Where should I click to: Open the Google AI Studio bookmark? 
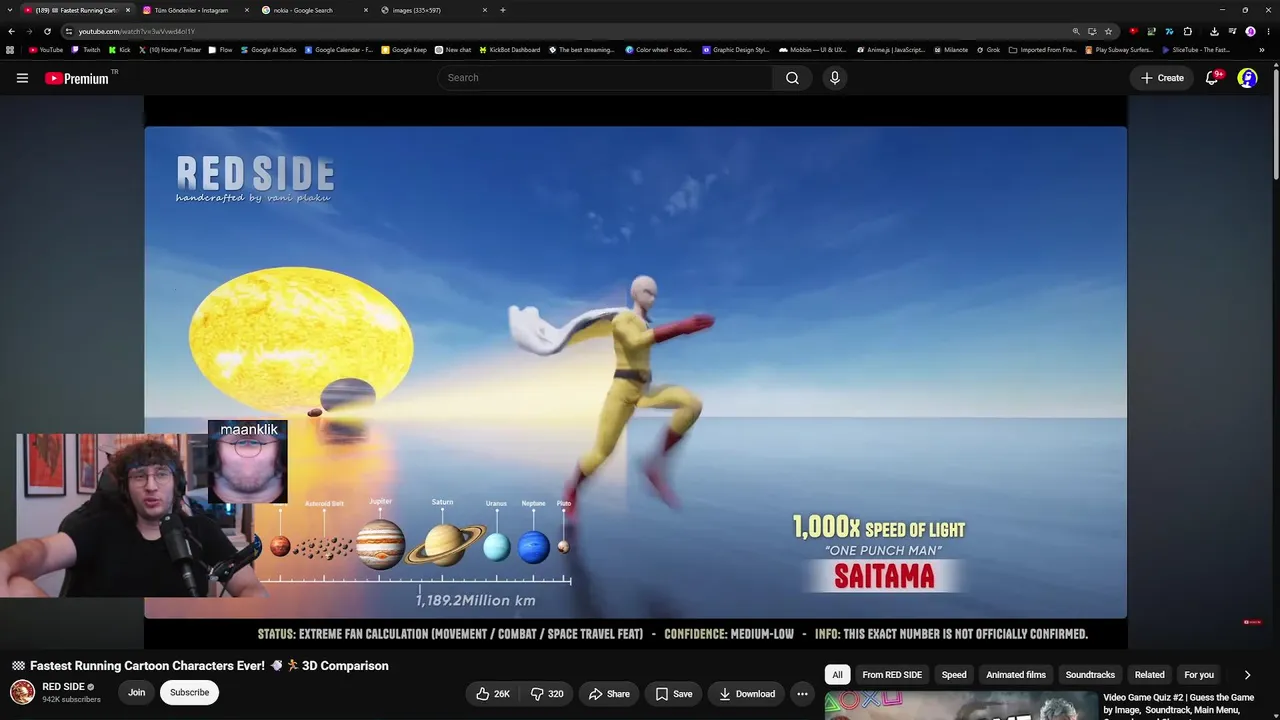click(268, 50)
